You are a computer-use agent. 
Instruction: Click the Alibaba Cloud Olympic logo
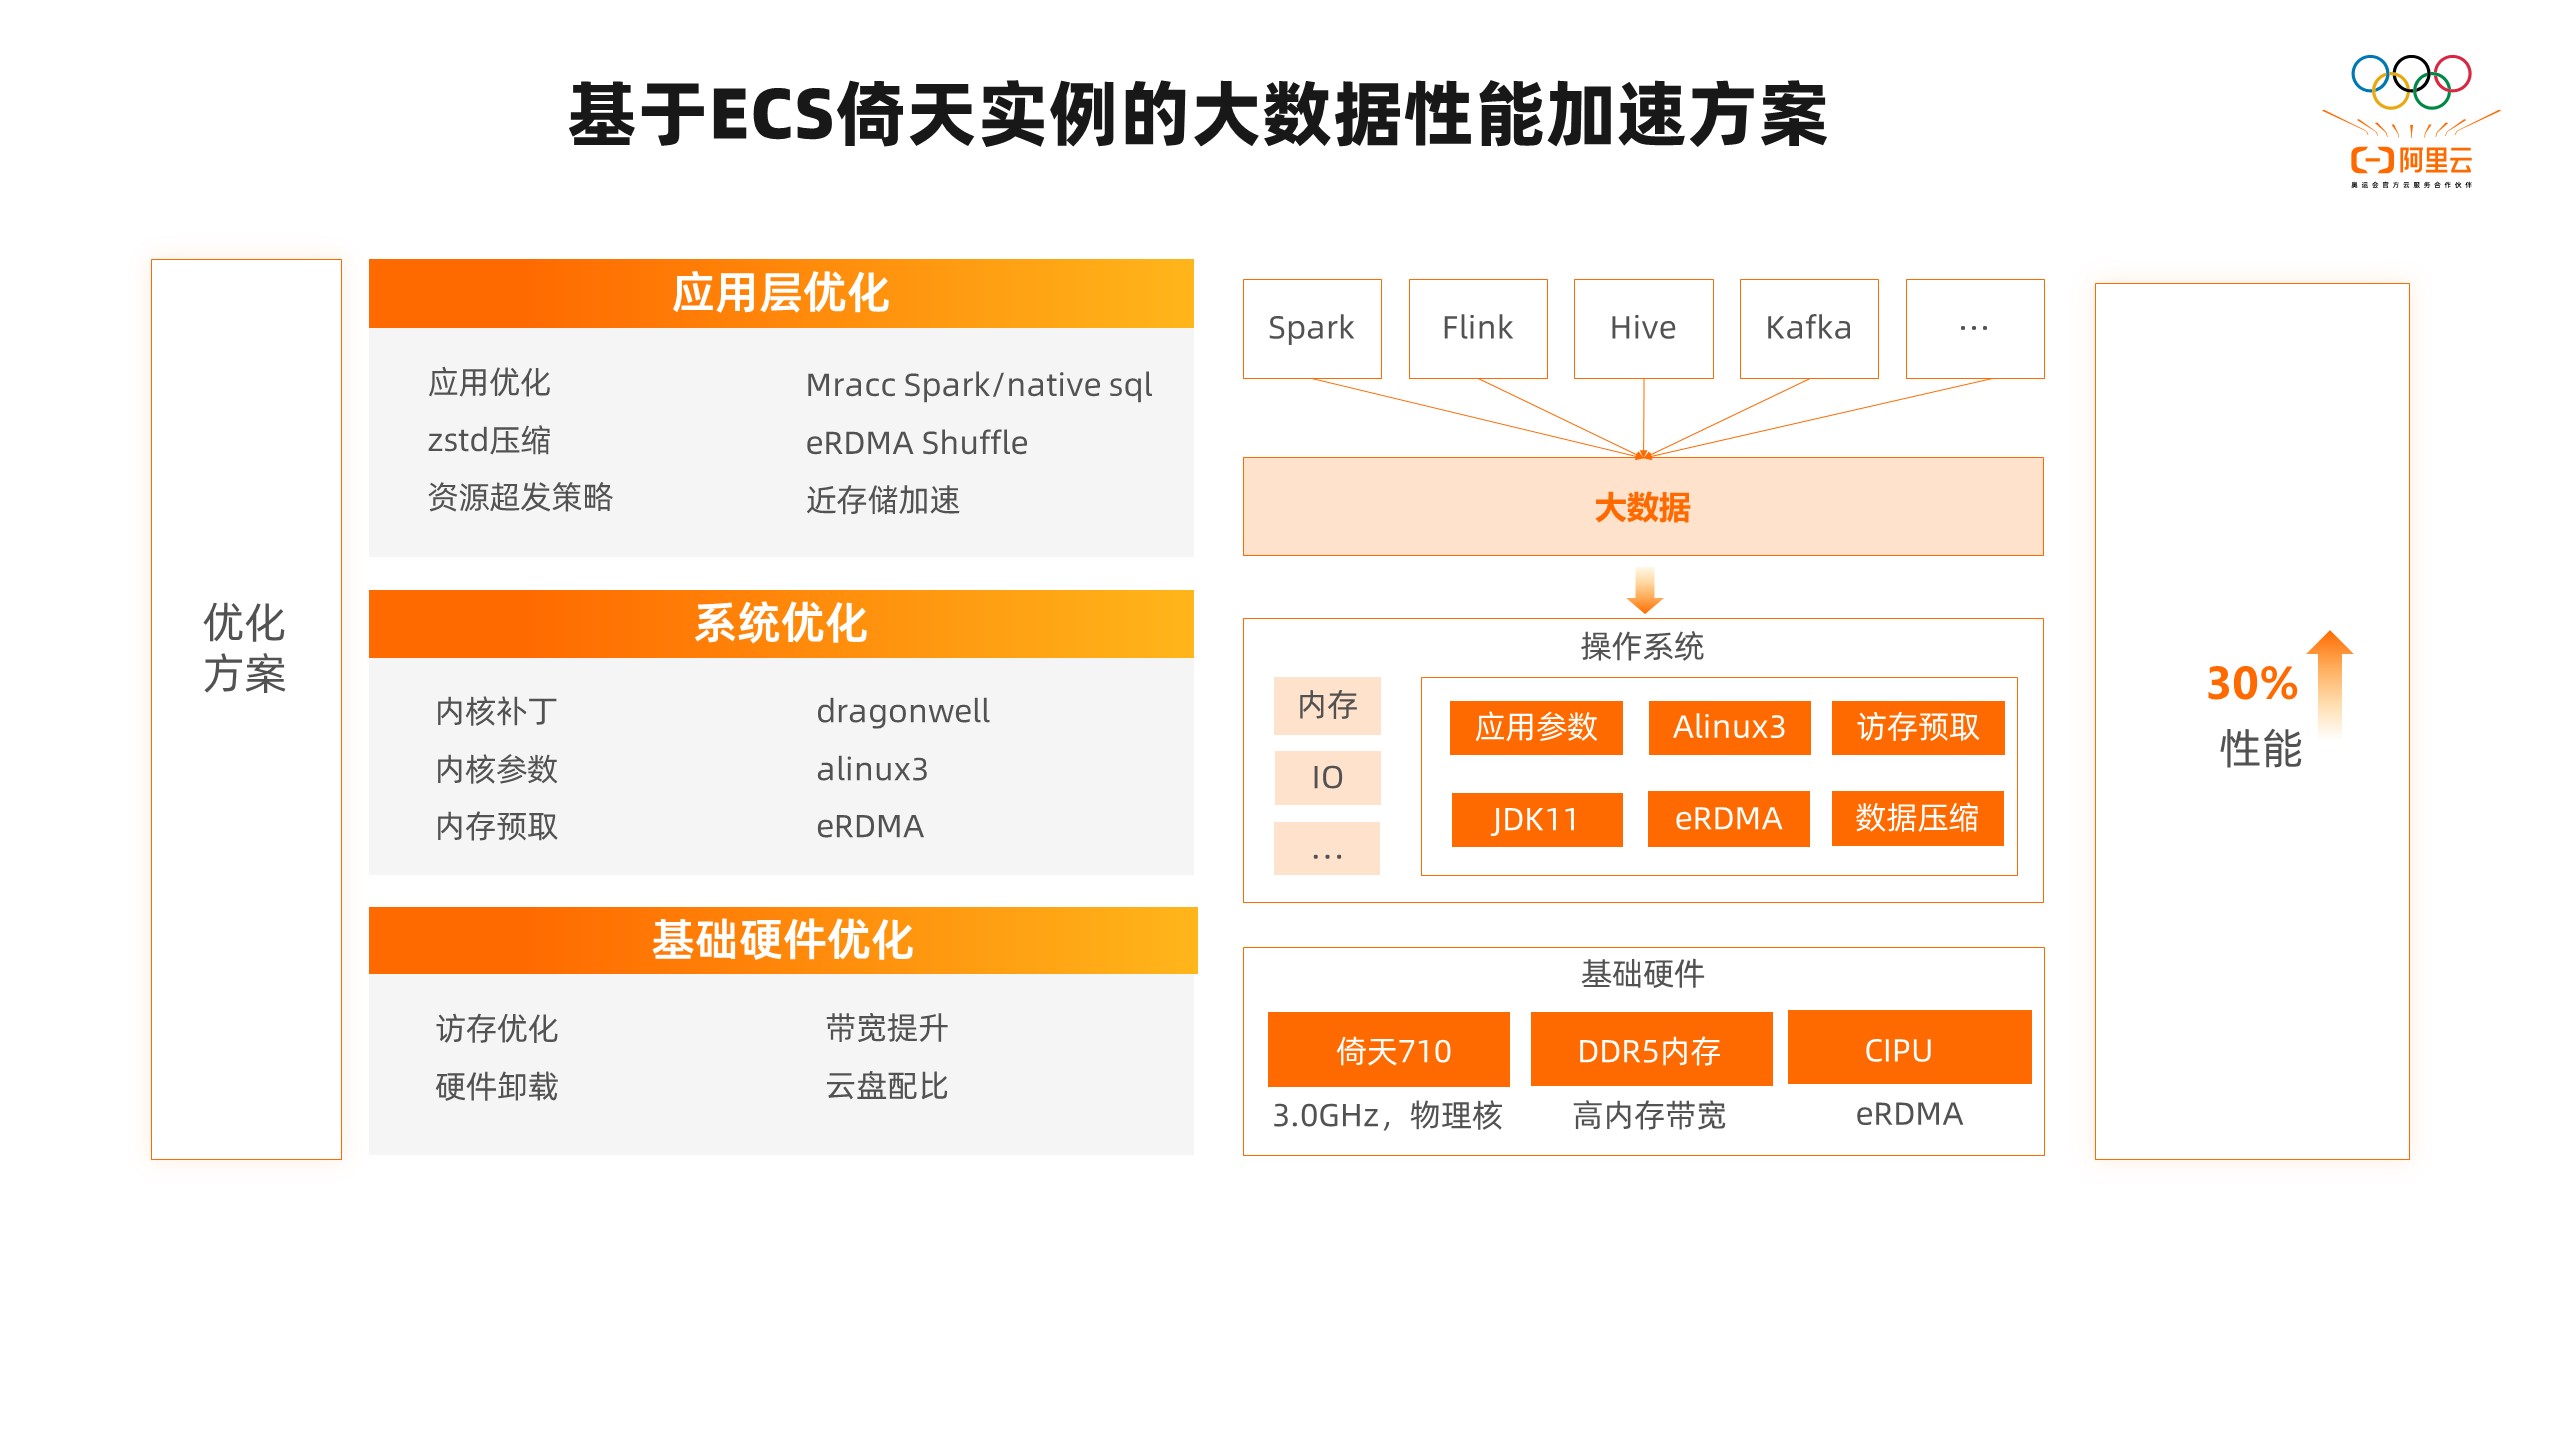click(2410, 121)
